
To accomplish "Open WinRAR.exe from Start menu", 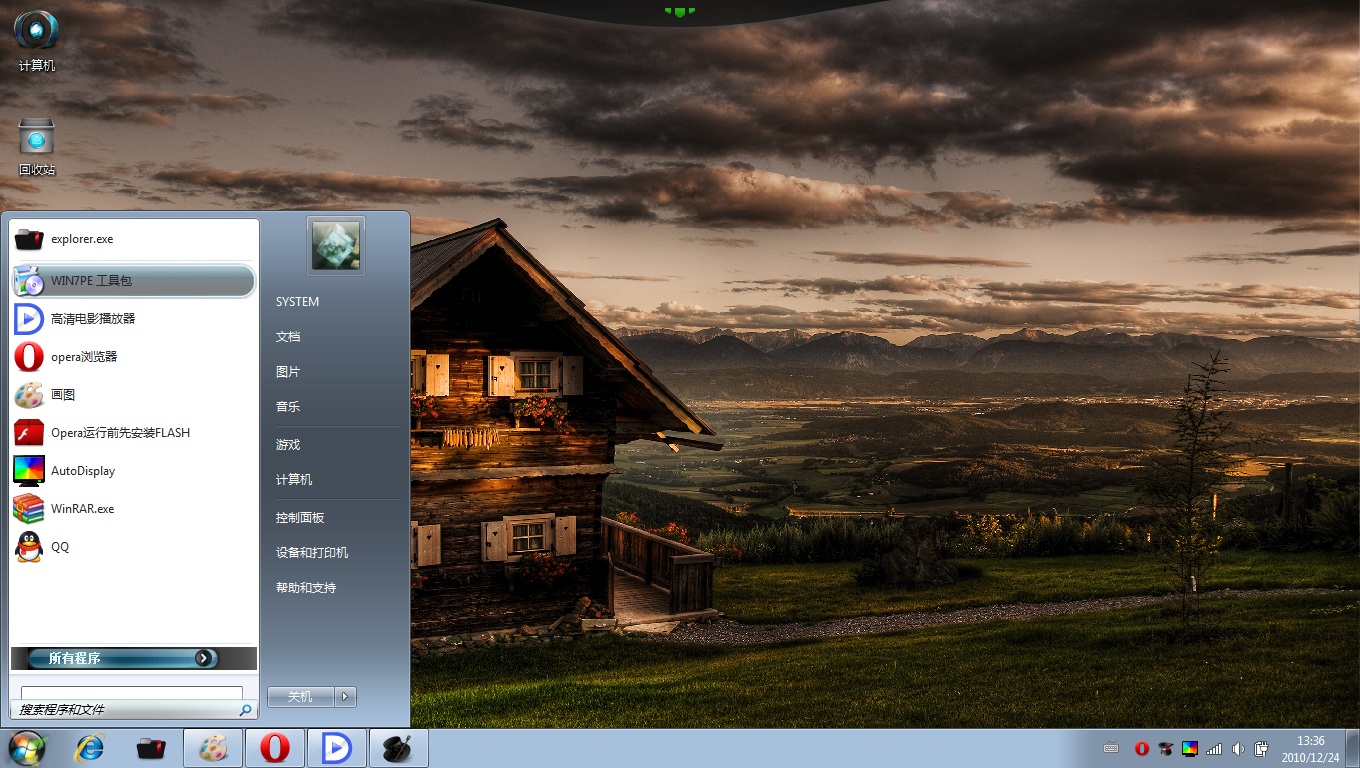I will [133, 509].
